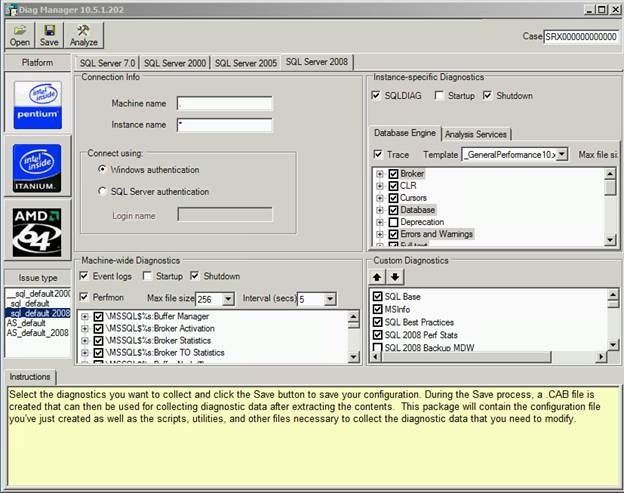The height and width of the screenshot is (493, 624).
Task: Expand the Buffer Manager counter node
Action: 85,317
